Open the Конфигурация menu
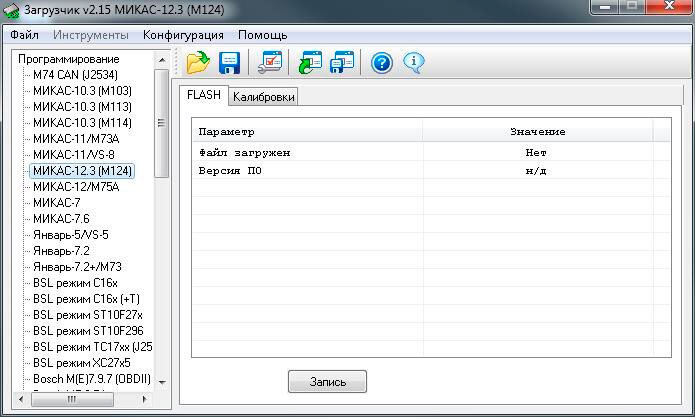 tap(183, 35)
